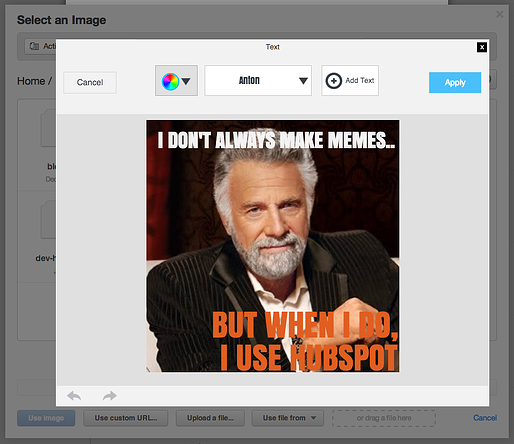Click Upload a file in background dialog

pos(210,418)
